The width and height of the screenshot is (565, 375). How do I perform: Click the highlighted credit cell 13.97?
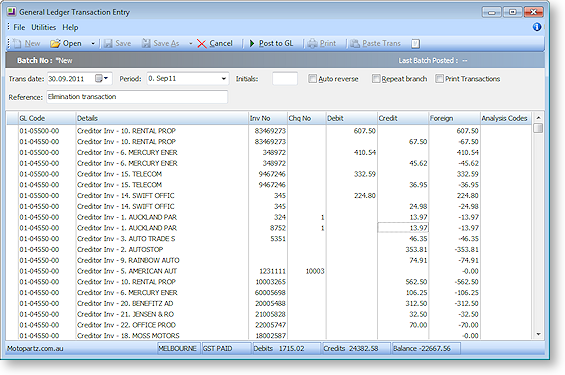pyautogui.click(x=403, y=228)
